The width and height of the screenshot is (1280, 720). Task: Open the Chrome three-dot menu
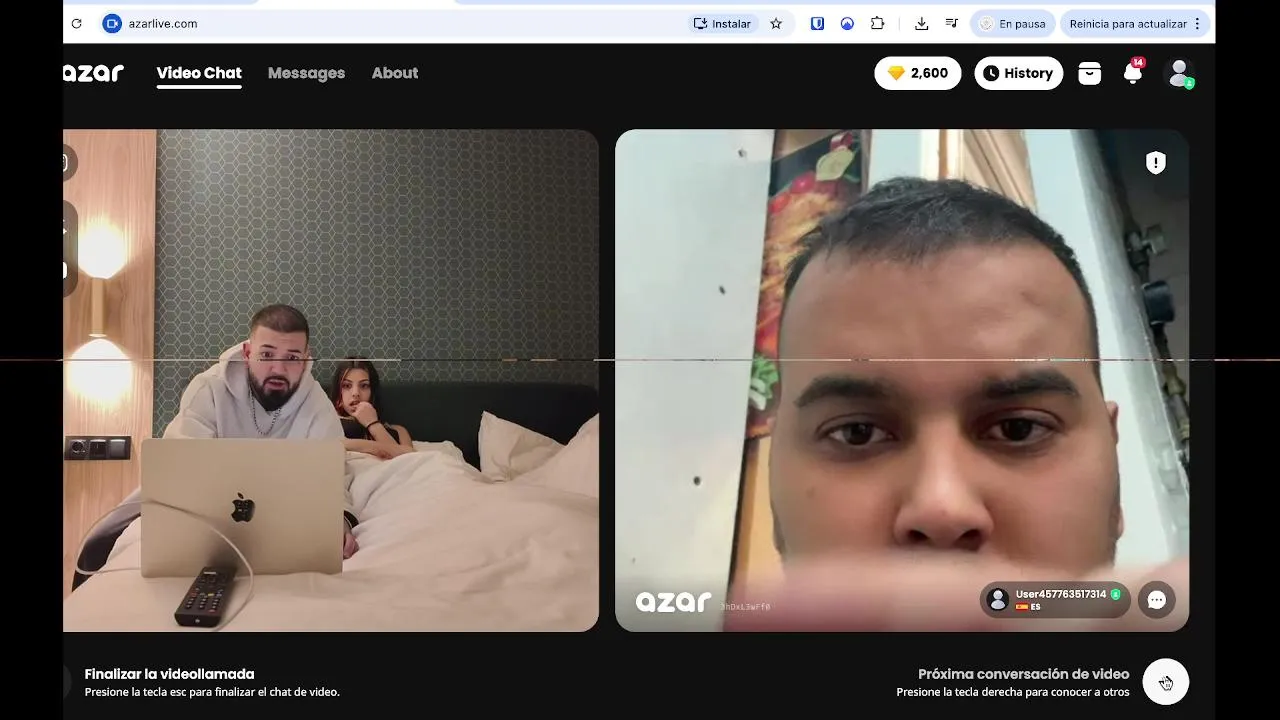click(x=1197, y=23)
